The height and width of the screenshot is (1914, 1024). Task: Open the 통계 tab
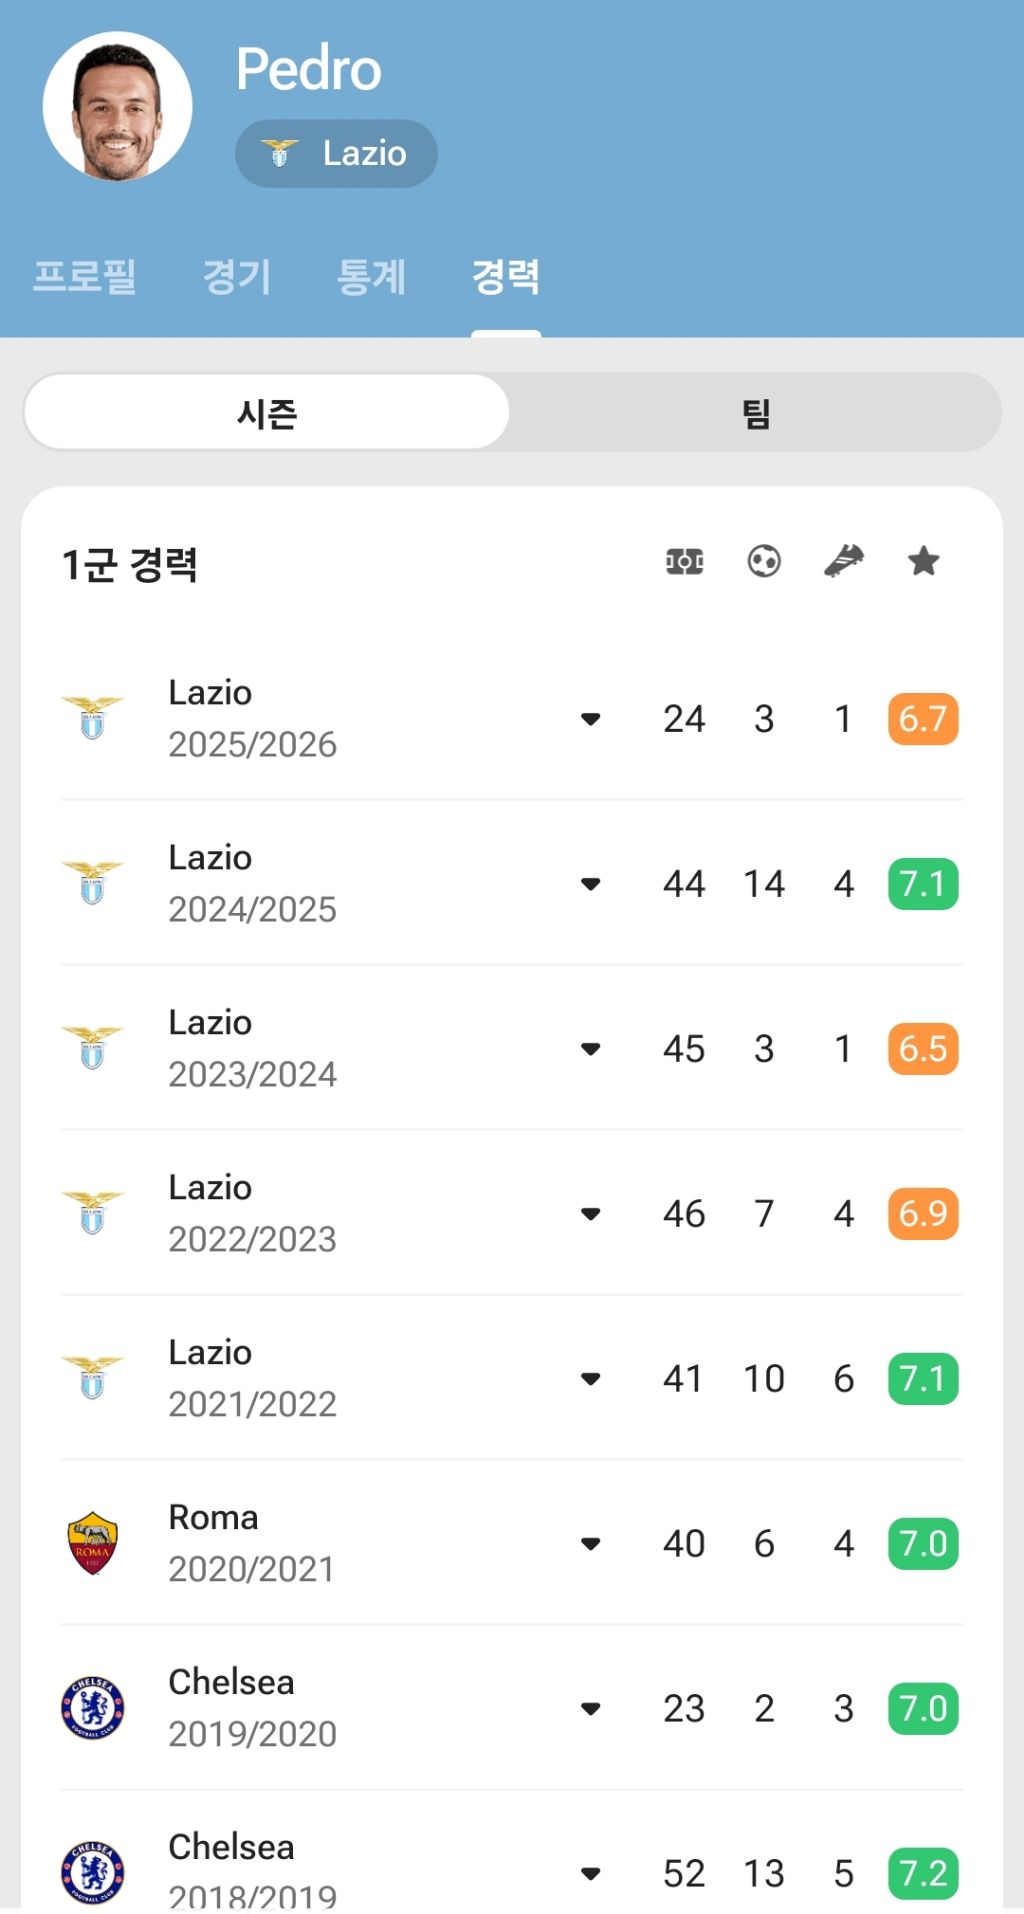(x=371, y=276)
